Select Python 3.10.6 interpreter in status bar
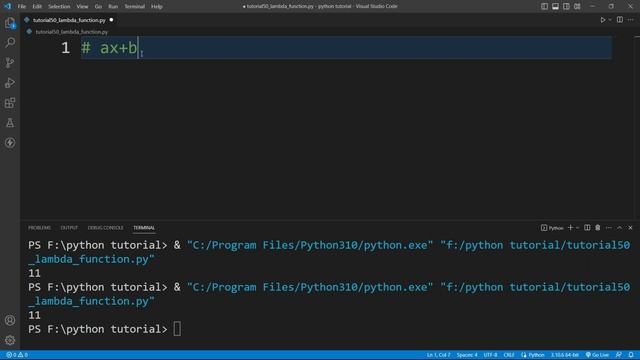 pyautogui.click(x=565, y=355)
